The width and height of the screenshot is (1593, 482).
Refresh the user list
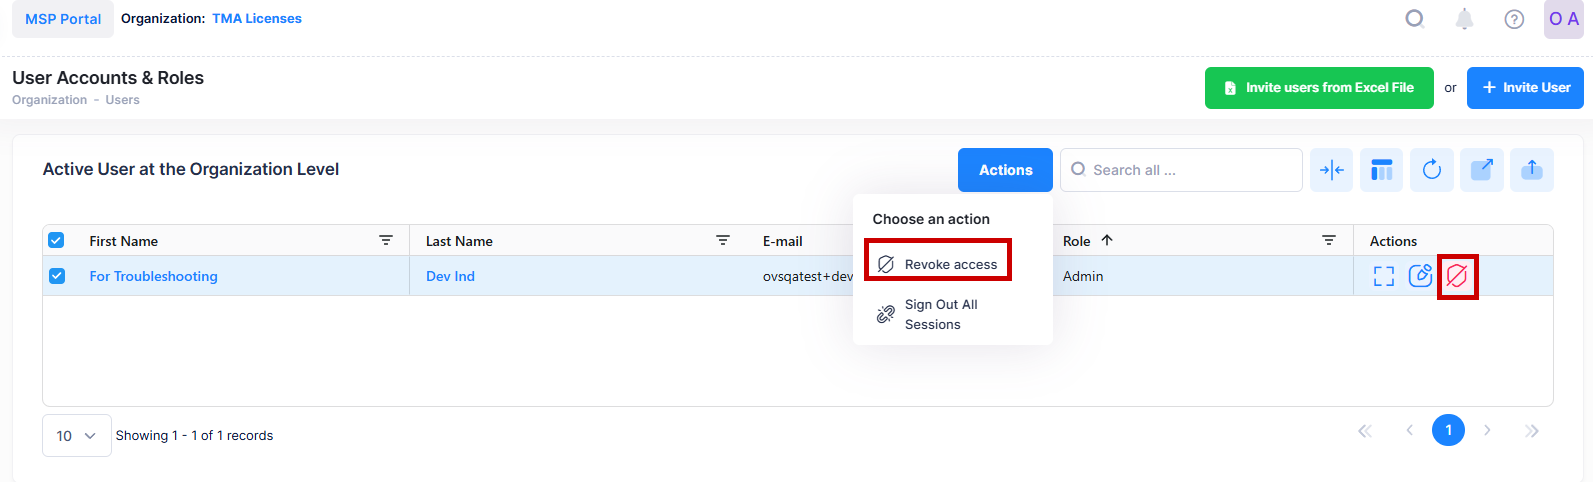(1431, 170)
